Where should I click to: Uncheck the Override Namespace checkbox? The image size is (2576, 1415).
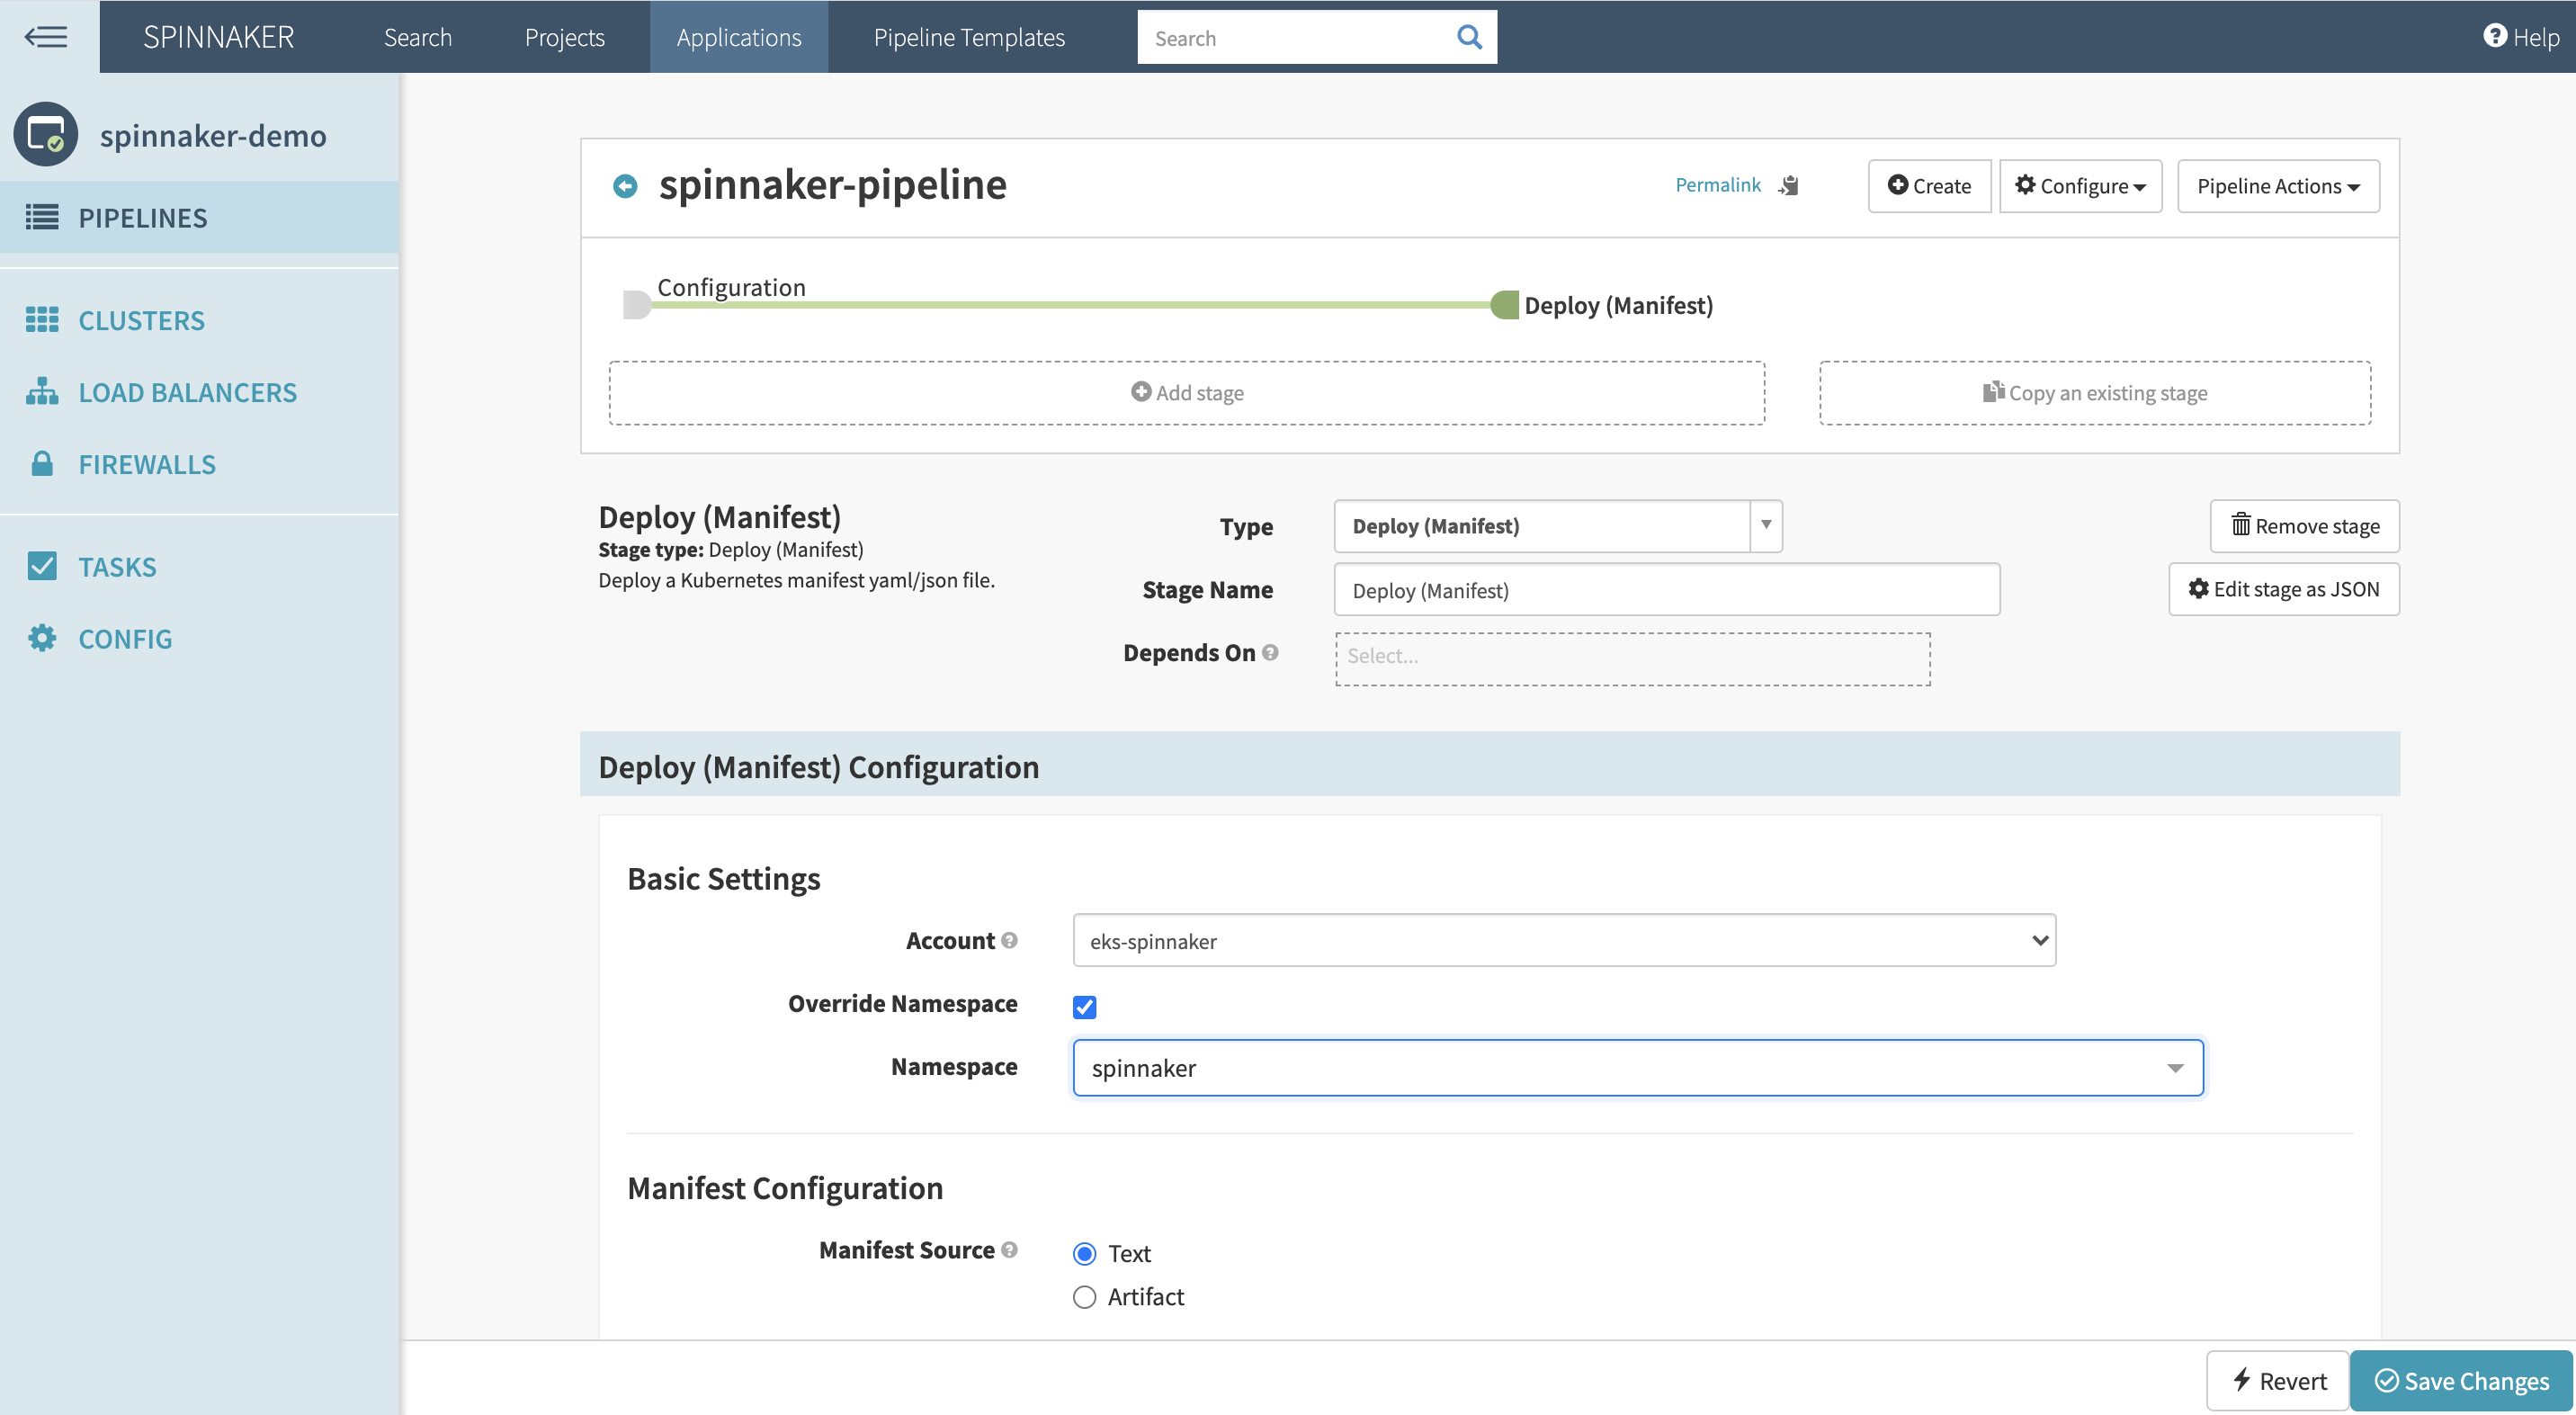pyautogui.click(x=1084, y=1006)
